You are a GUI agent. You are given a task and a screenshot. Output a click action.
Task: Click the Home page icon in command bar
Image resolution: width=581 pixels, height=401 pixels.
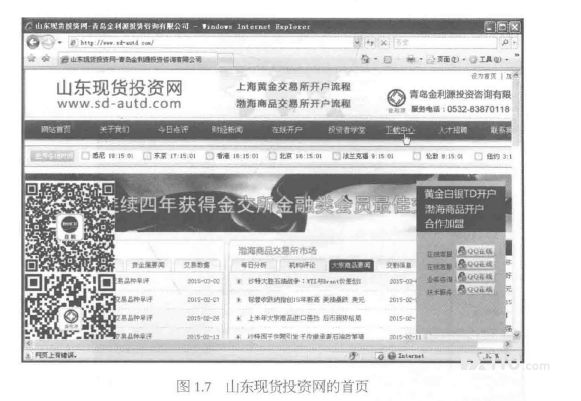(x=365, y=59)
